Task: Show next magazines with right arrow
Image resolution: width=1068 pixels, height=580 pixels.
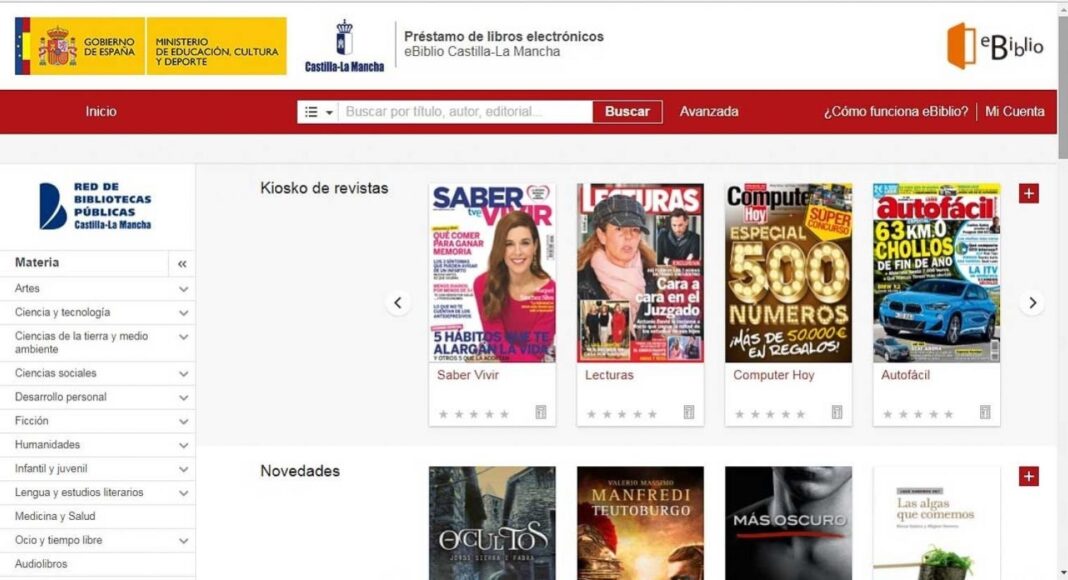Action: pyautogui.click(x=1032, y=303)
